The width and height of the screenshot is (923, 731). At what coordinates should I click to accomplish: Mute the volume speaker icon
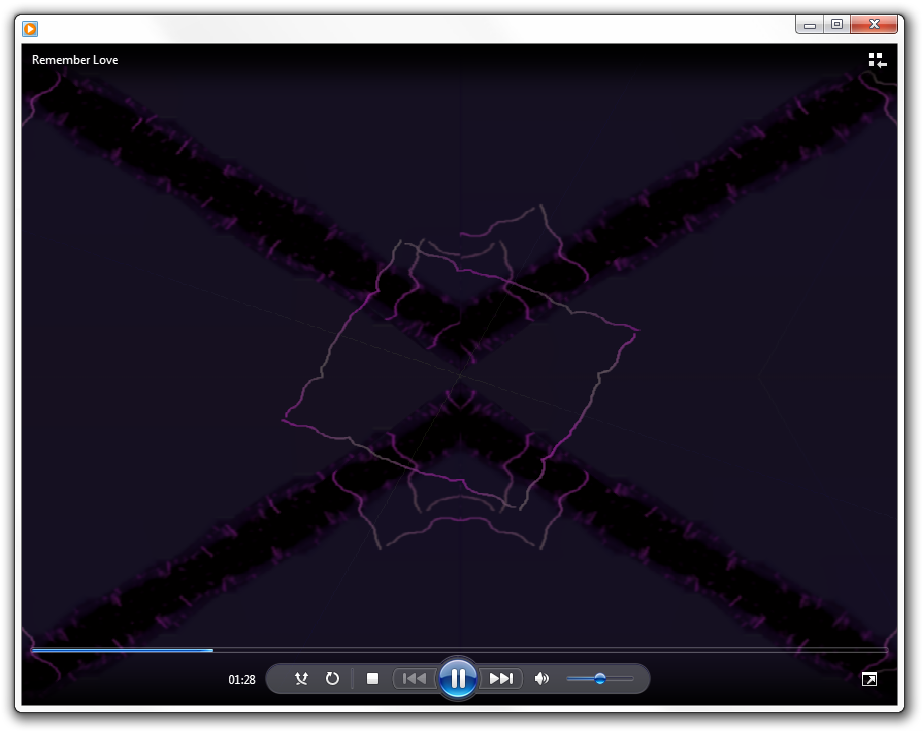tap(542, 679)
